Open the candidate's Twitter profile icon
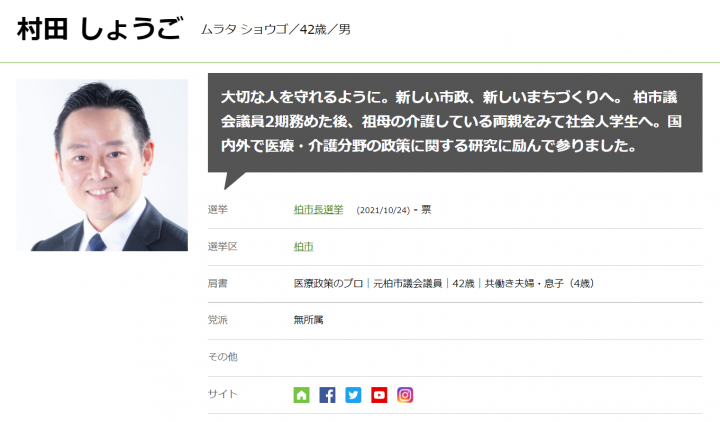Image resolution: width=720 pixels, height=422 pixels. 353,395
